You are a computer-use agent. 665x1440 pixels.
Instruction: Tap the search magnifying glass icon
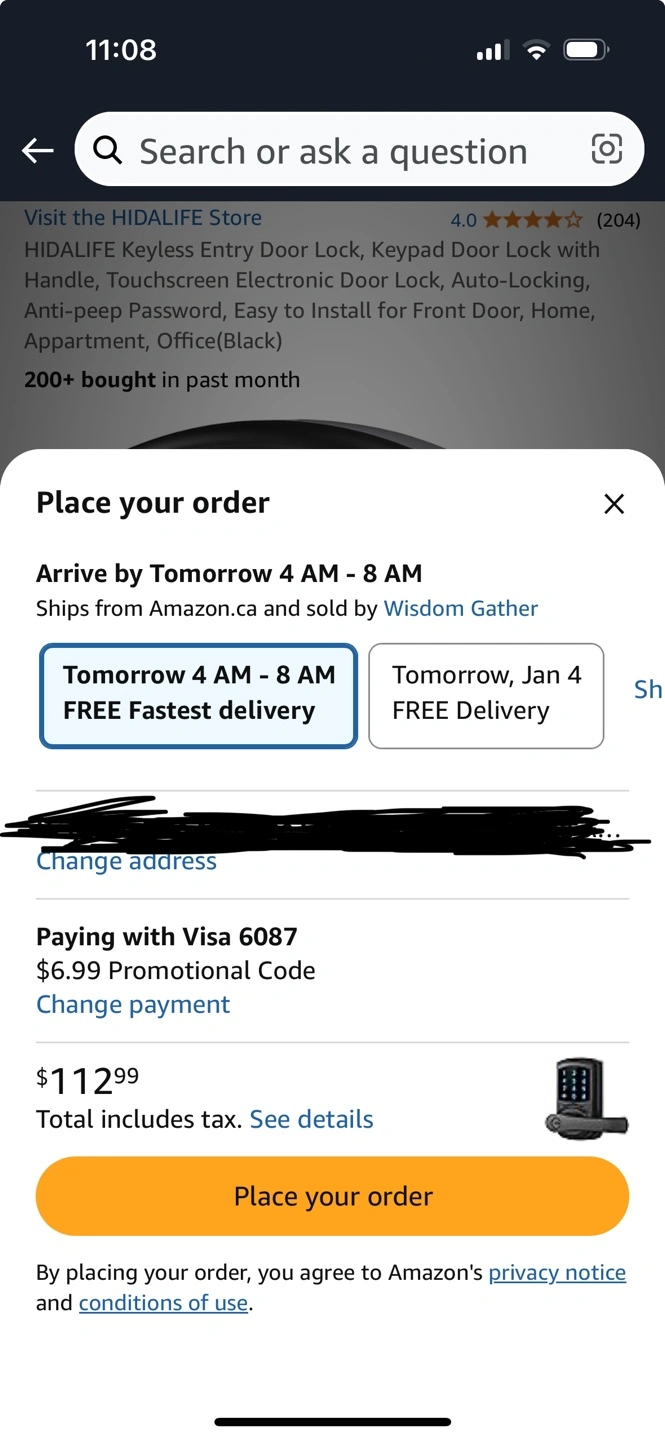[x=107, y=151]
